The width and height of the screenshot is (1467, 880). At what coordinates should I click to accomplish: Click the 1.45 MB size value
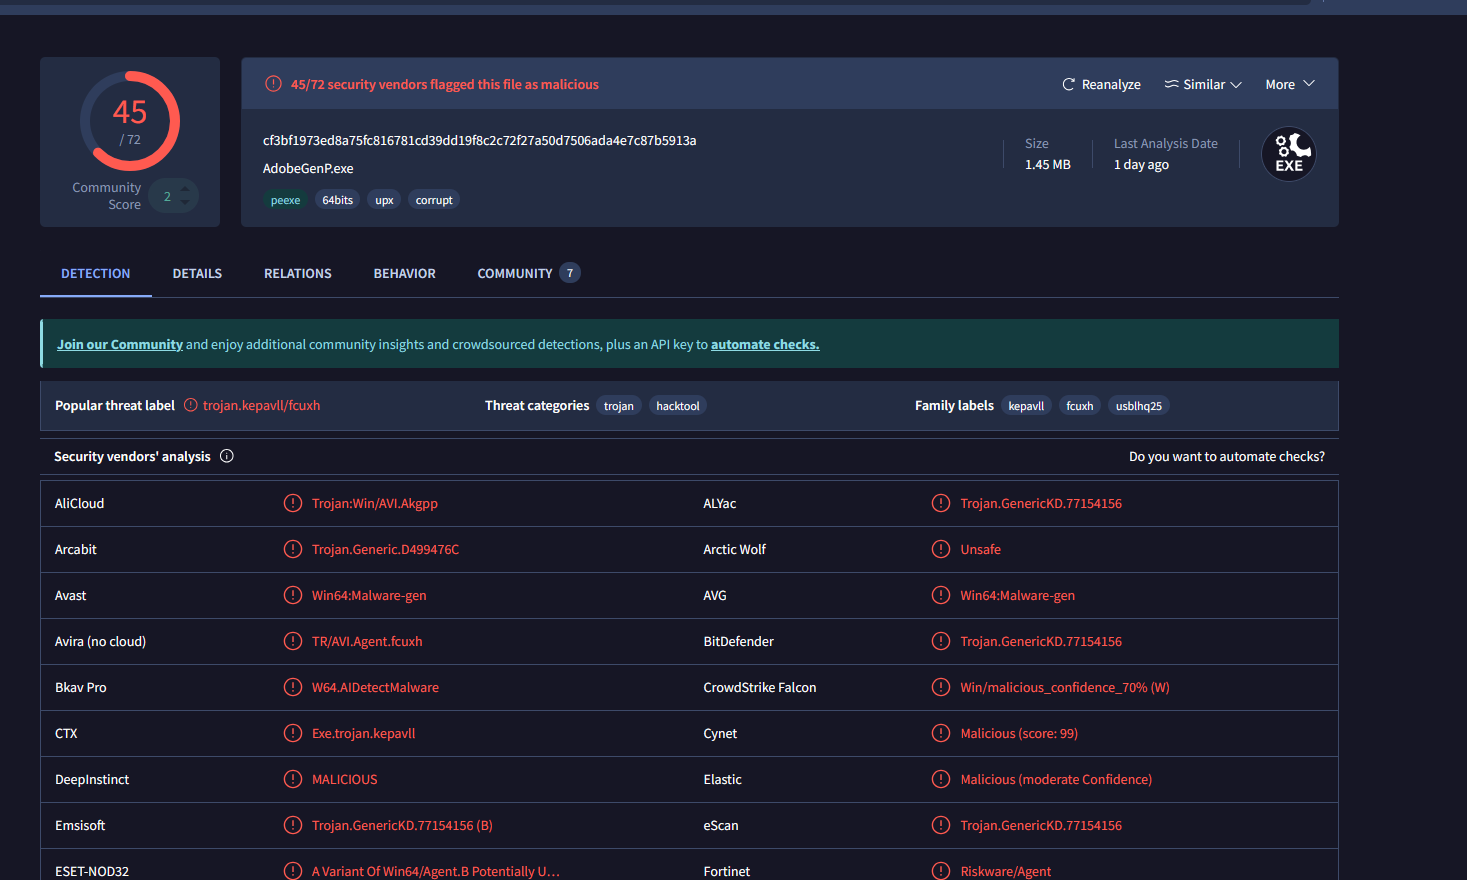(1048, 164)
